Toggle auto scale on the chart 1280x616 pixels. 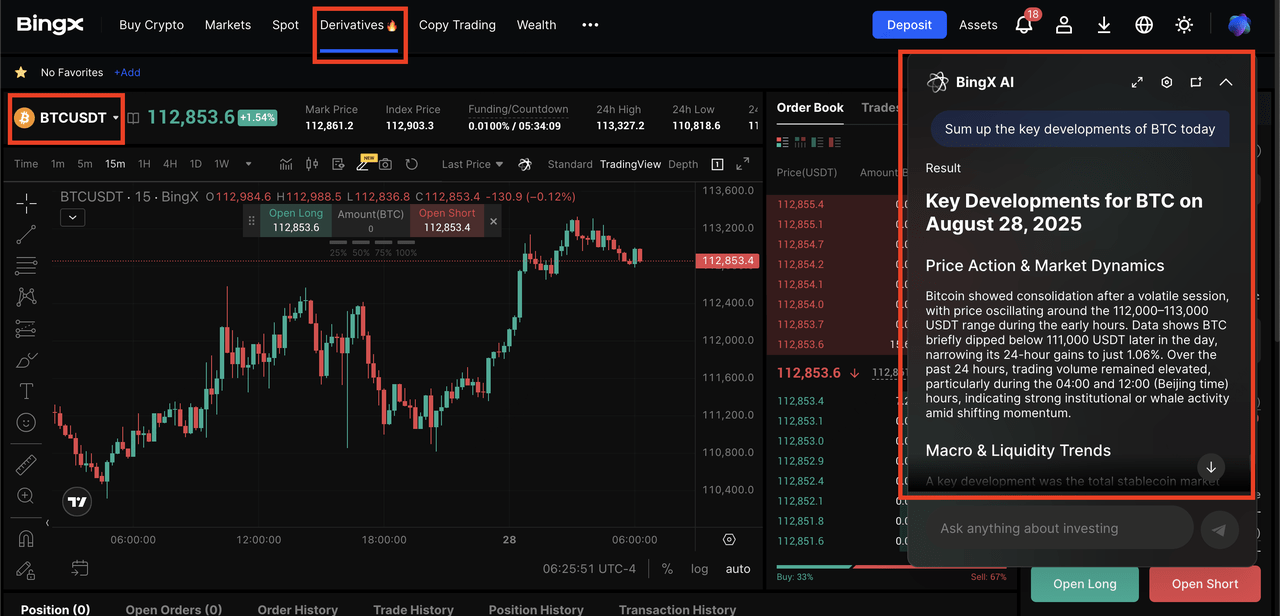[x=738, y=568]
